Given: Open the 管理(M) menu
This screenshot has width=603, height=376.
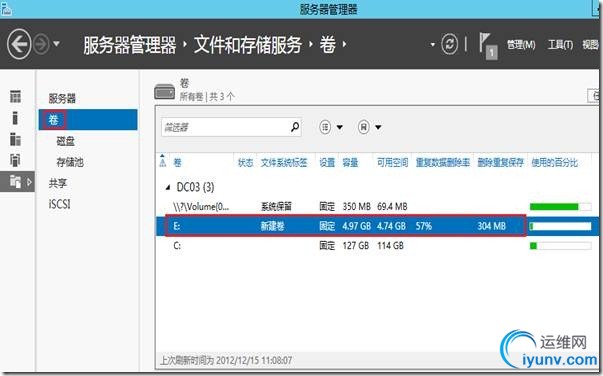Looking at the screenshot, I should [x=521, y=45].
